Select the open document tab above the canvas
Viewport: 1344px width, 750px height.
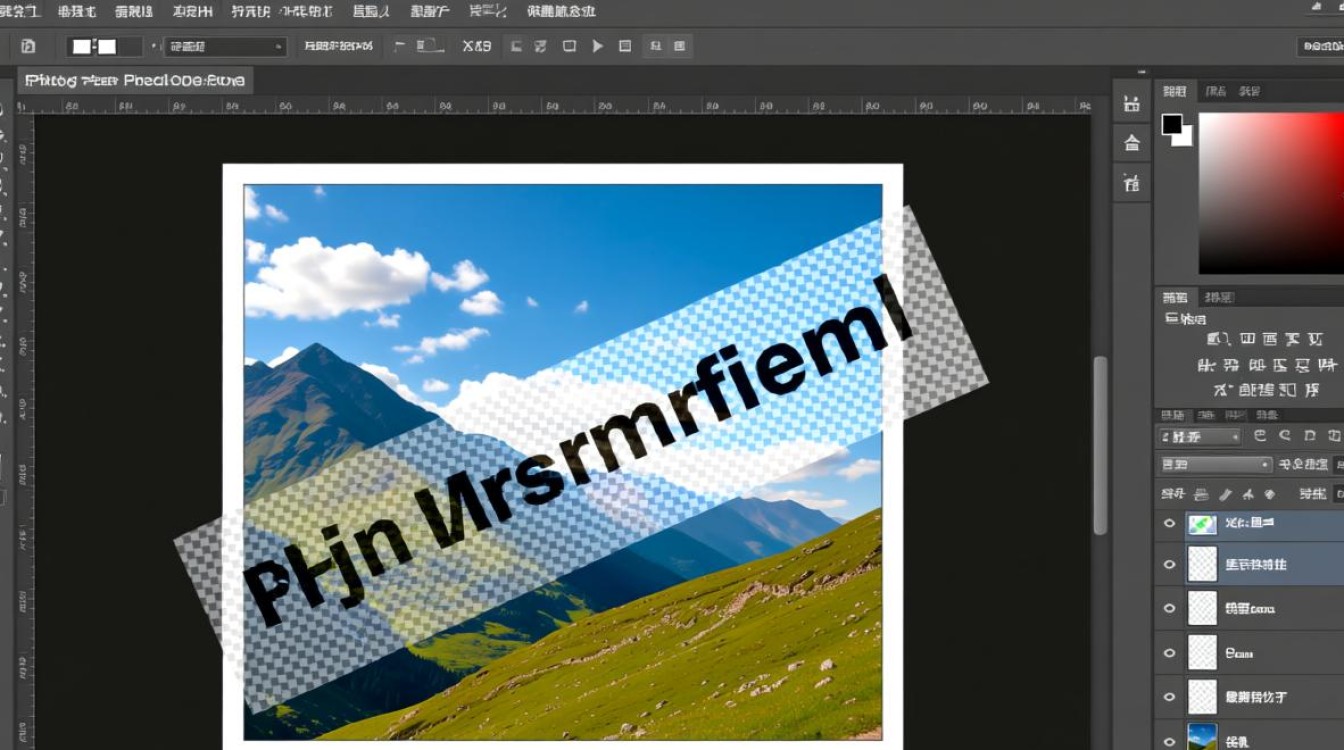coord(135,81)
